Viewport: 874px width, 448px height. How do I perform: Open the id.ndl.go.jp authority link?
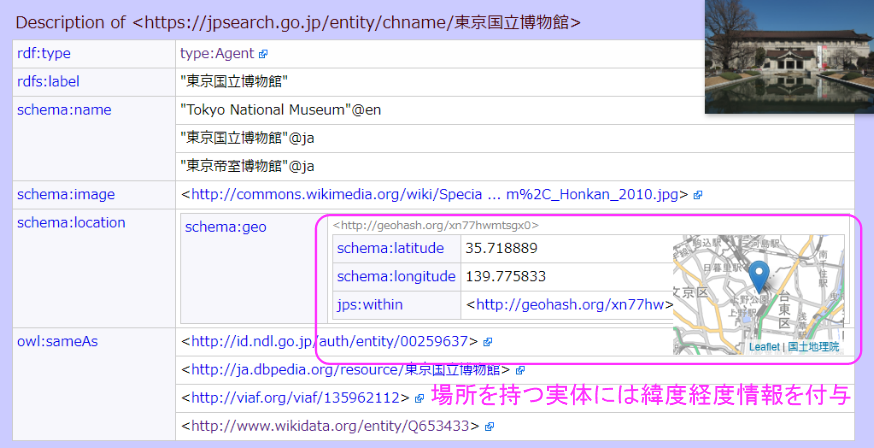pyautogui.click(x=329, y=341)
